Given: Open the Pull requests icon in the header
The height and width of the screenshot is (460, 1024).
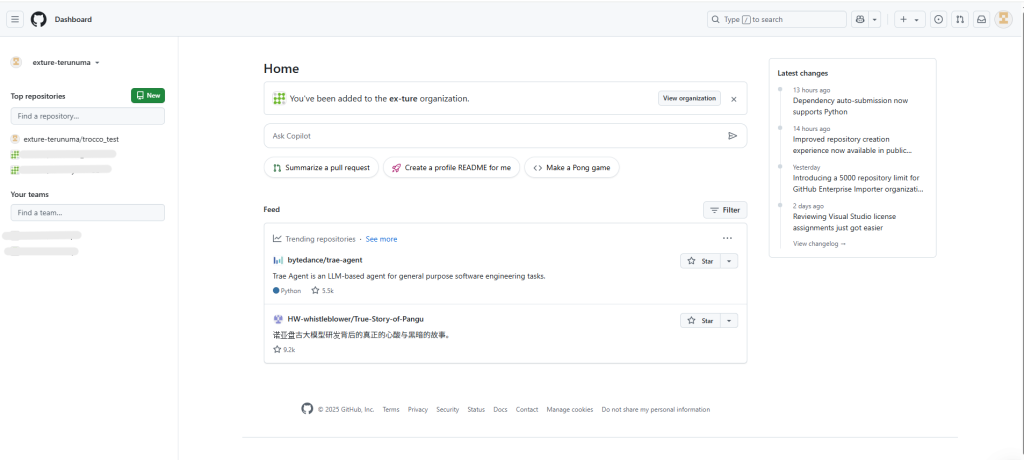Looking at the screenshot, I should click(x=959, y=20).
